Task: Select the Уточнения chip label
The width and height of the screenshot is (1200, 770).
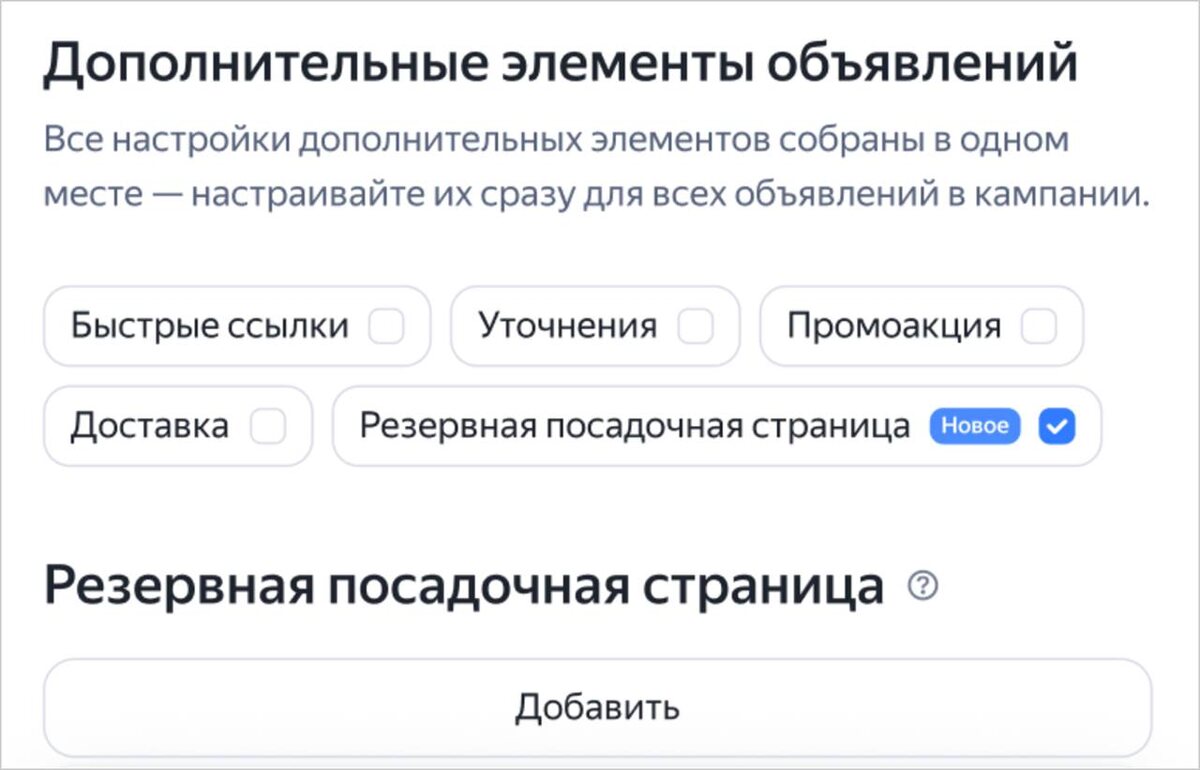Action: (568, 327)
